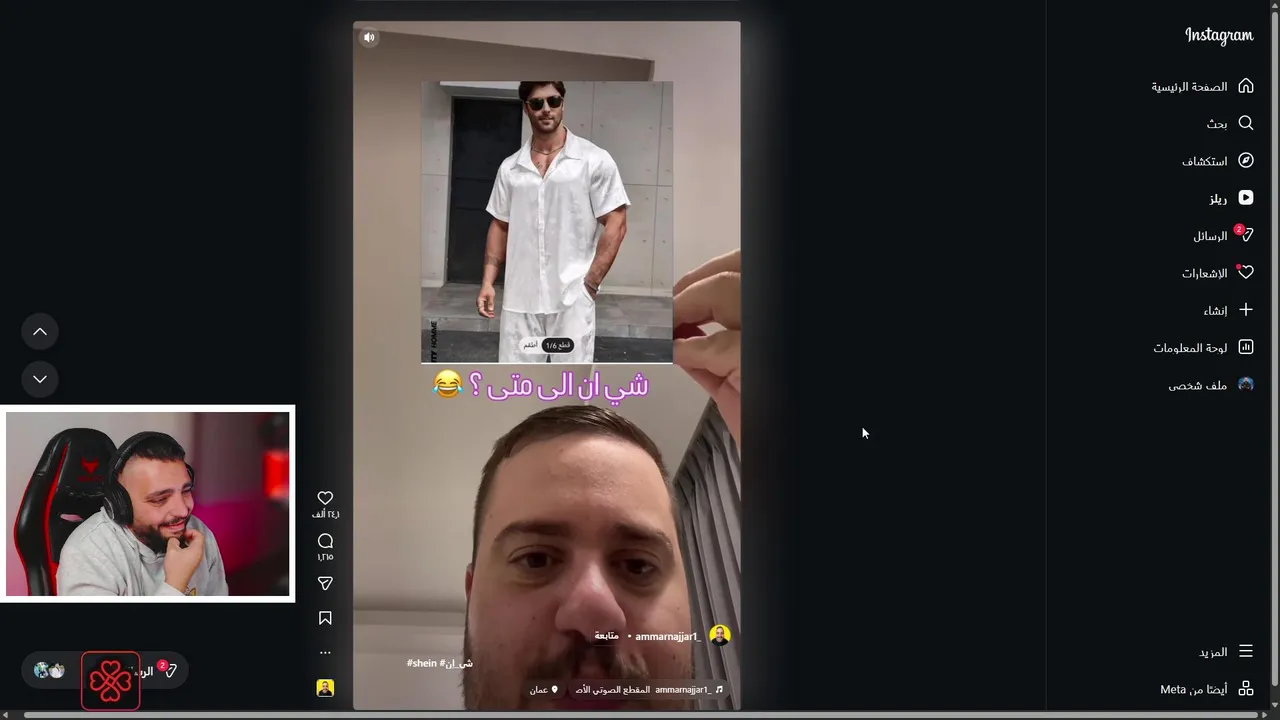
Task: Open the floating messages pill with badge
Action: (105, 671)
